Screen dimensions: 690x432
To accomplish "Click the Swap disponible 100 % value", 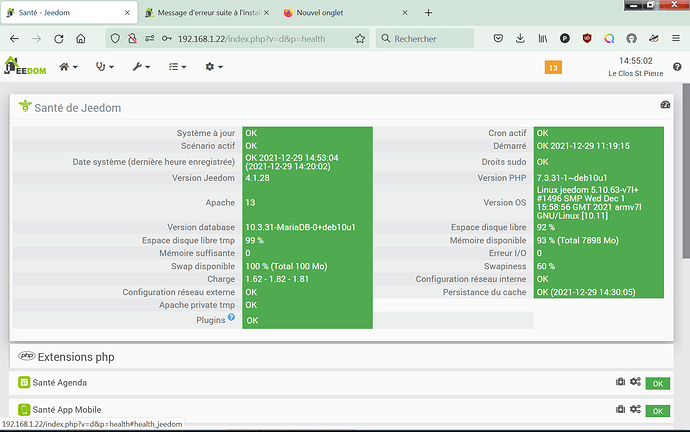I will [286, 266].
